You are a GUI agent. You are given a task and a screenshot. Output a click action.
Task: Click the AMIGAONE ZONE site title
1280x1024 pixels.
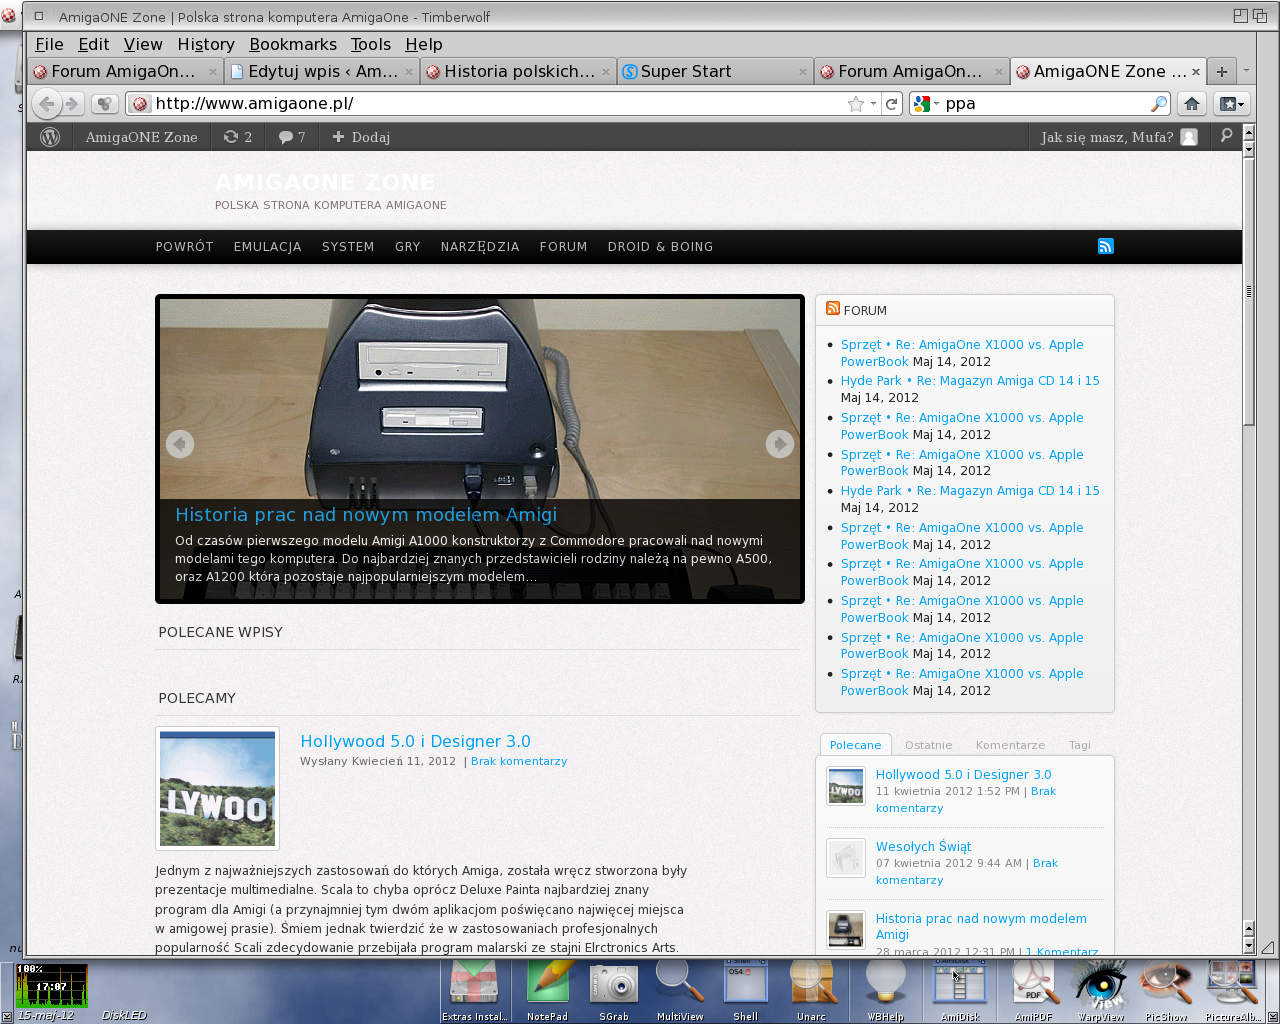click(325, 182)
